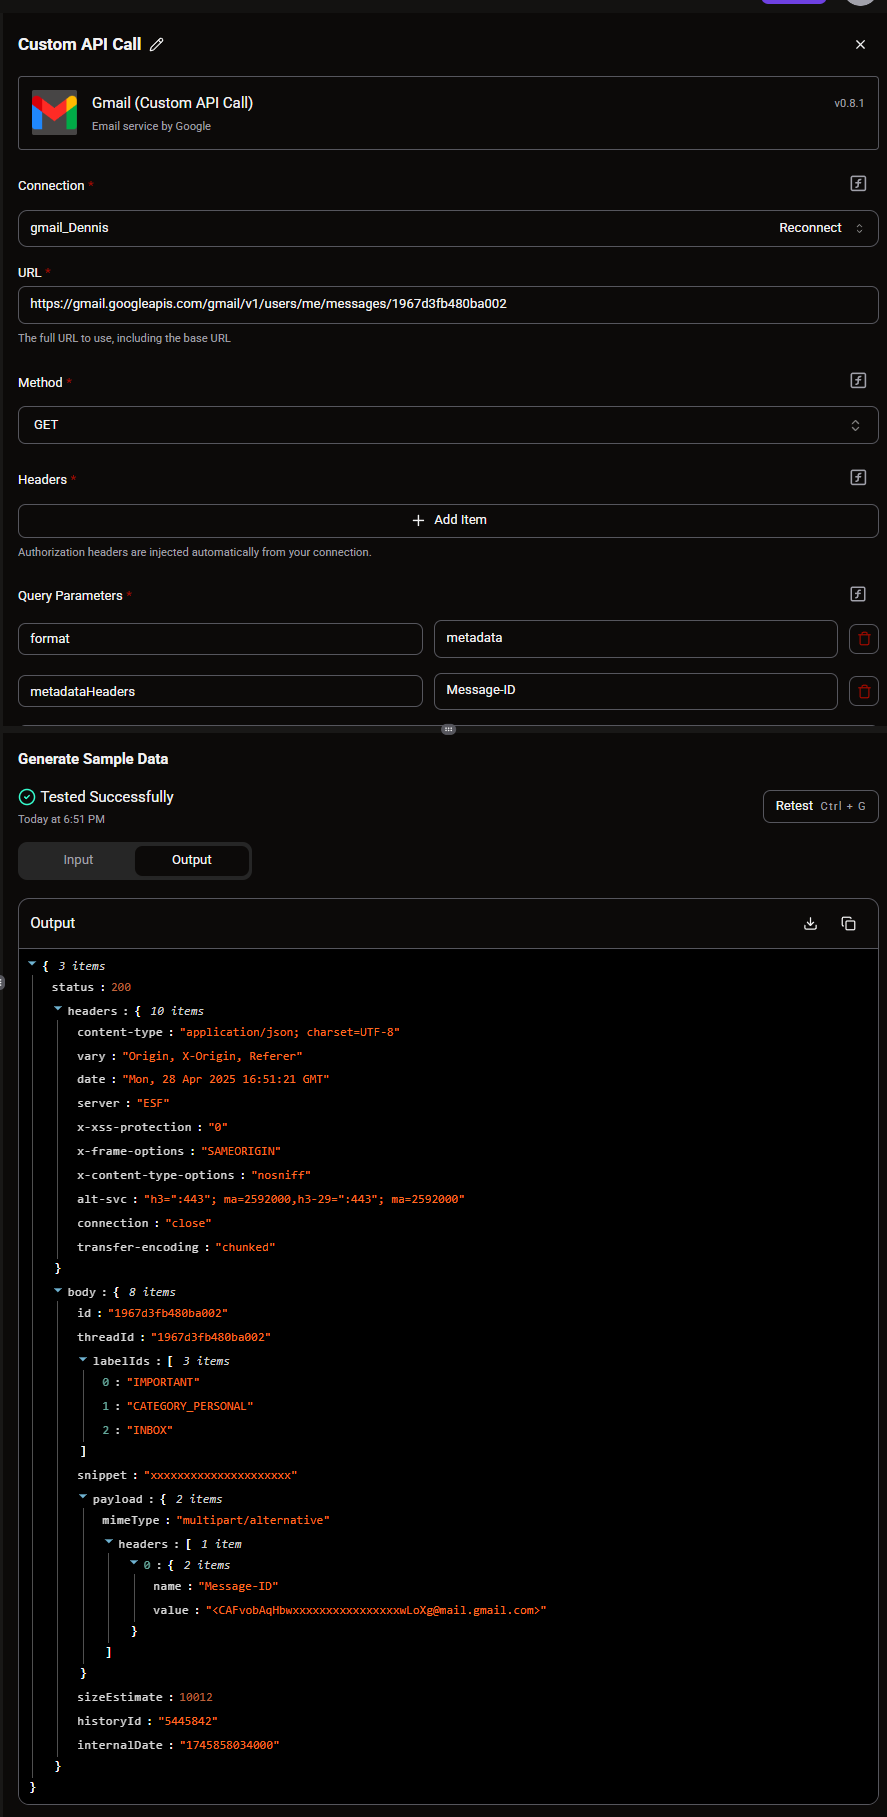Toggle dynamic value mode for Query Parameters

(858, 594)
